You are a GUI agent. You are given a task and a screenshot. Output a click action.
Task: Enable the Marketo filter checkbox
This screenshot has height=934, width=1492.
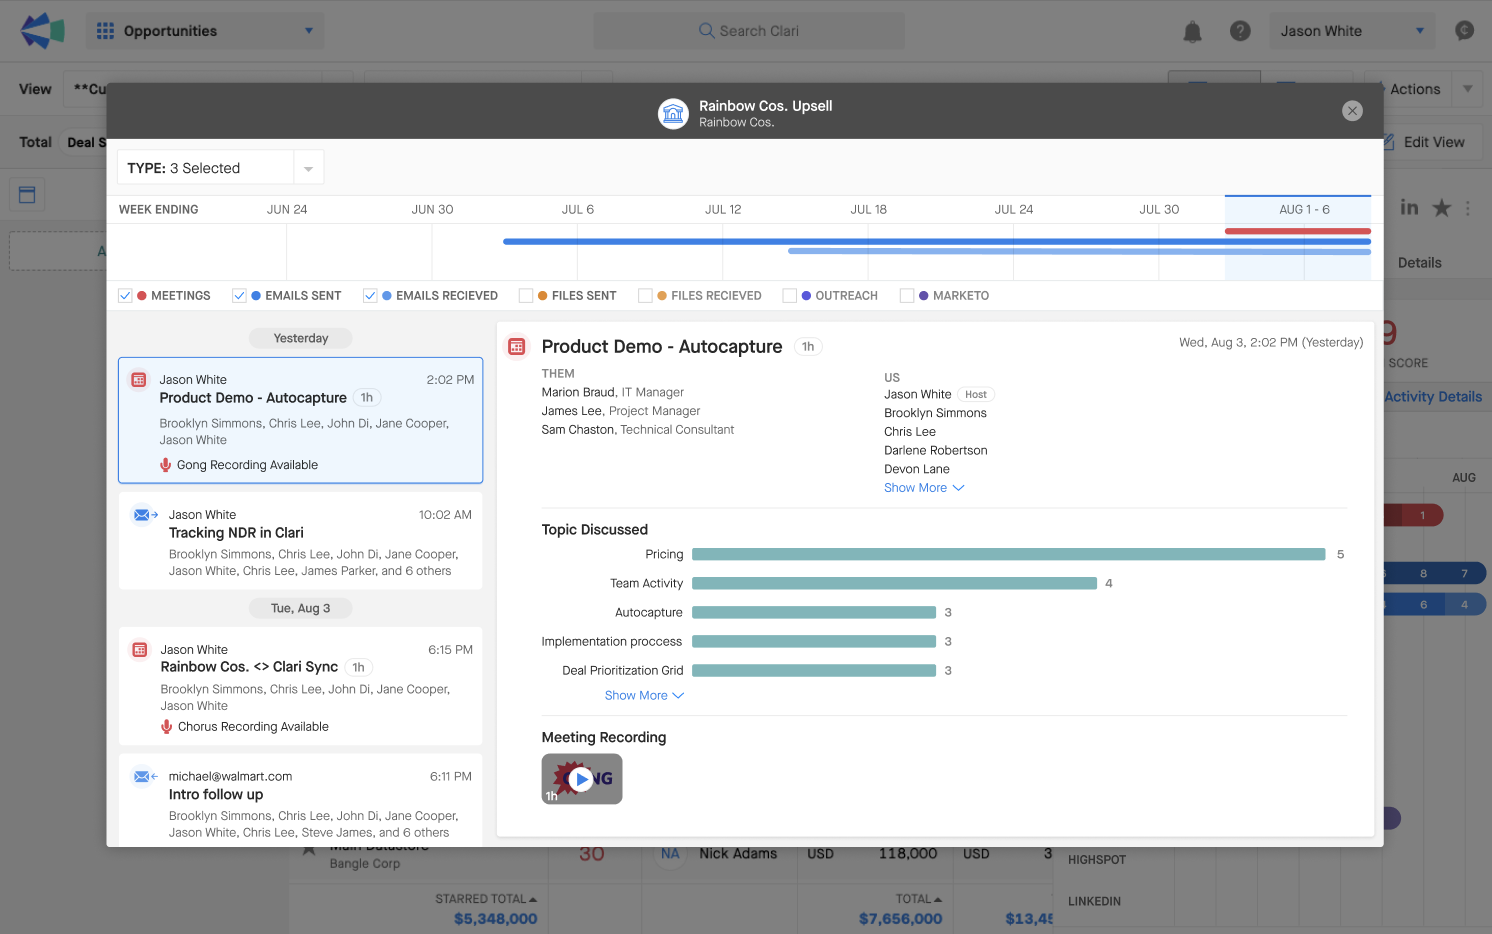(x=907, y=296)
